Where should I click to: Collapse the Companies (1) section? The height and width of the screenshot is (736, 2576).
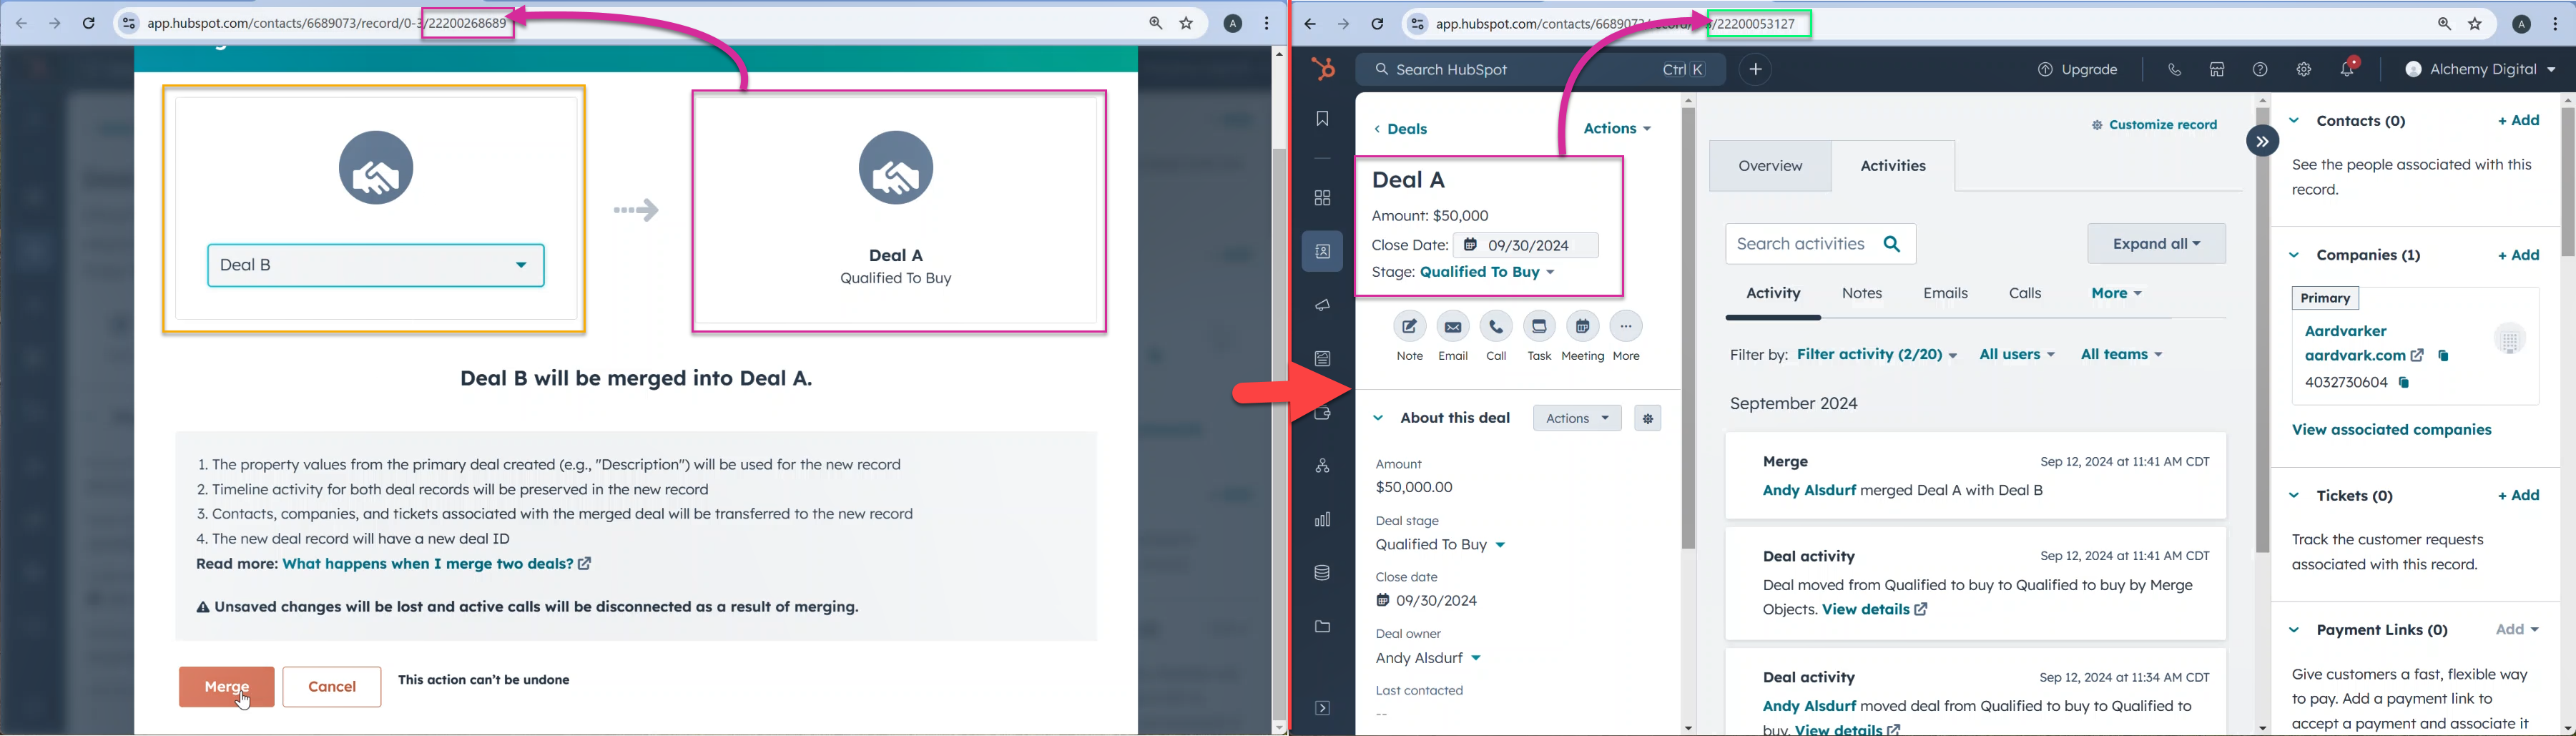click(x=2294, y=256)
